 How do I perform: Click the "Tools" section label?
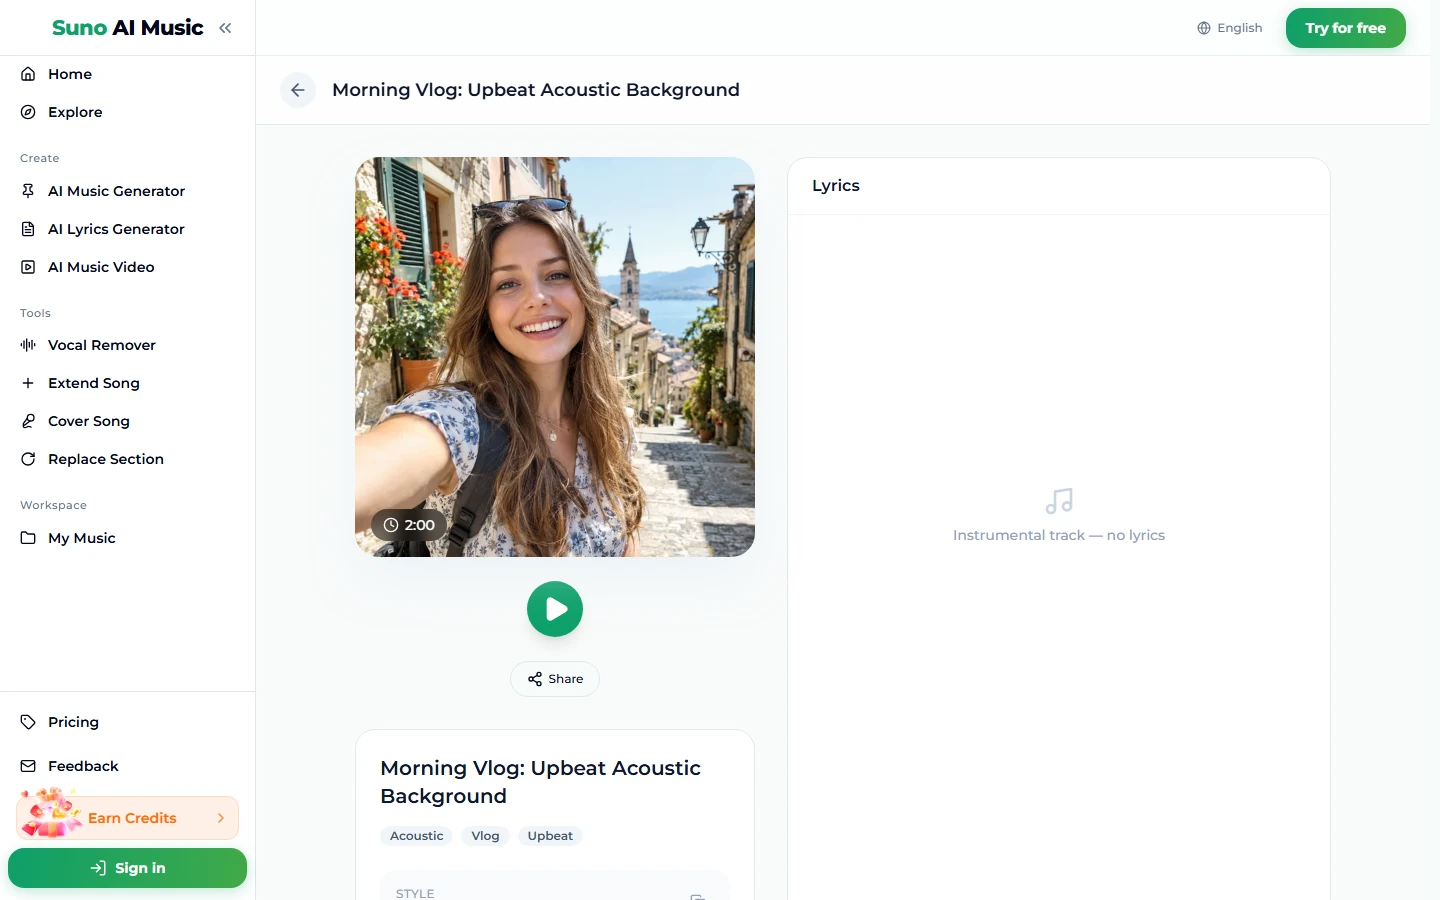pos(35,313)
